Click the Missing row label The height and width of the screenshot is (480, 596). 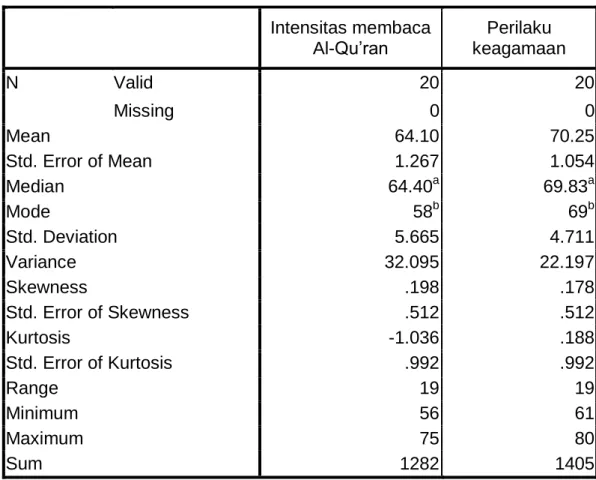click(x=144, y=111)
